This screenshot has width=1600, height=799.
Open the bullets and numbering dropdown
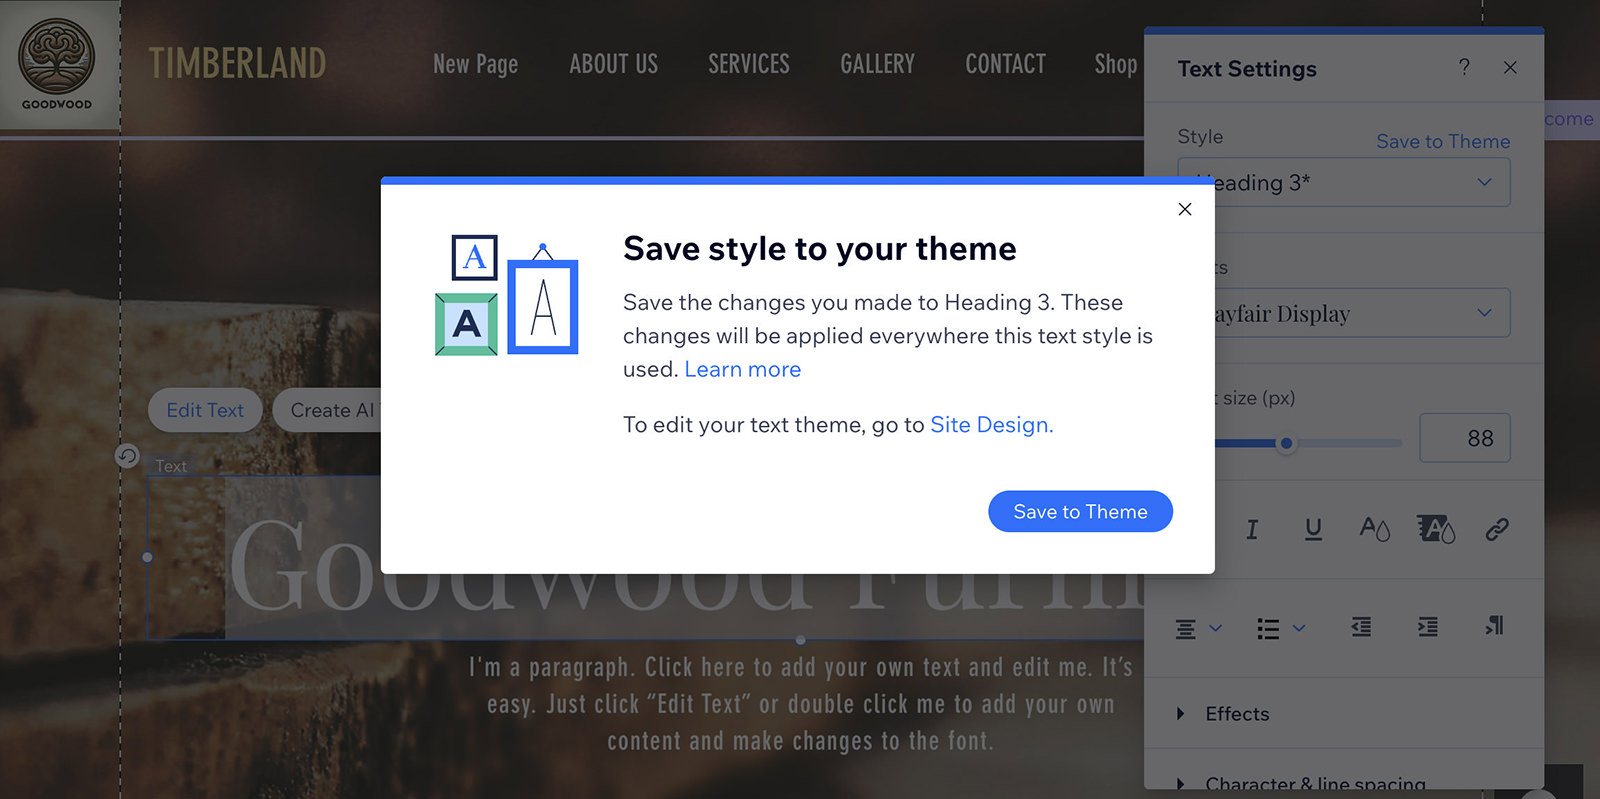(1281, 628)
